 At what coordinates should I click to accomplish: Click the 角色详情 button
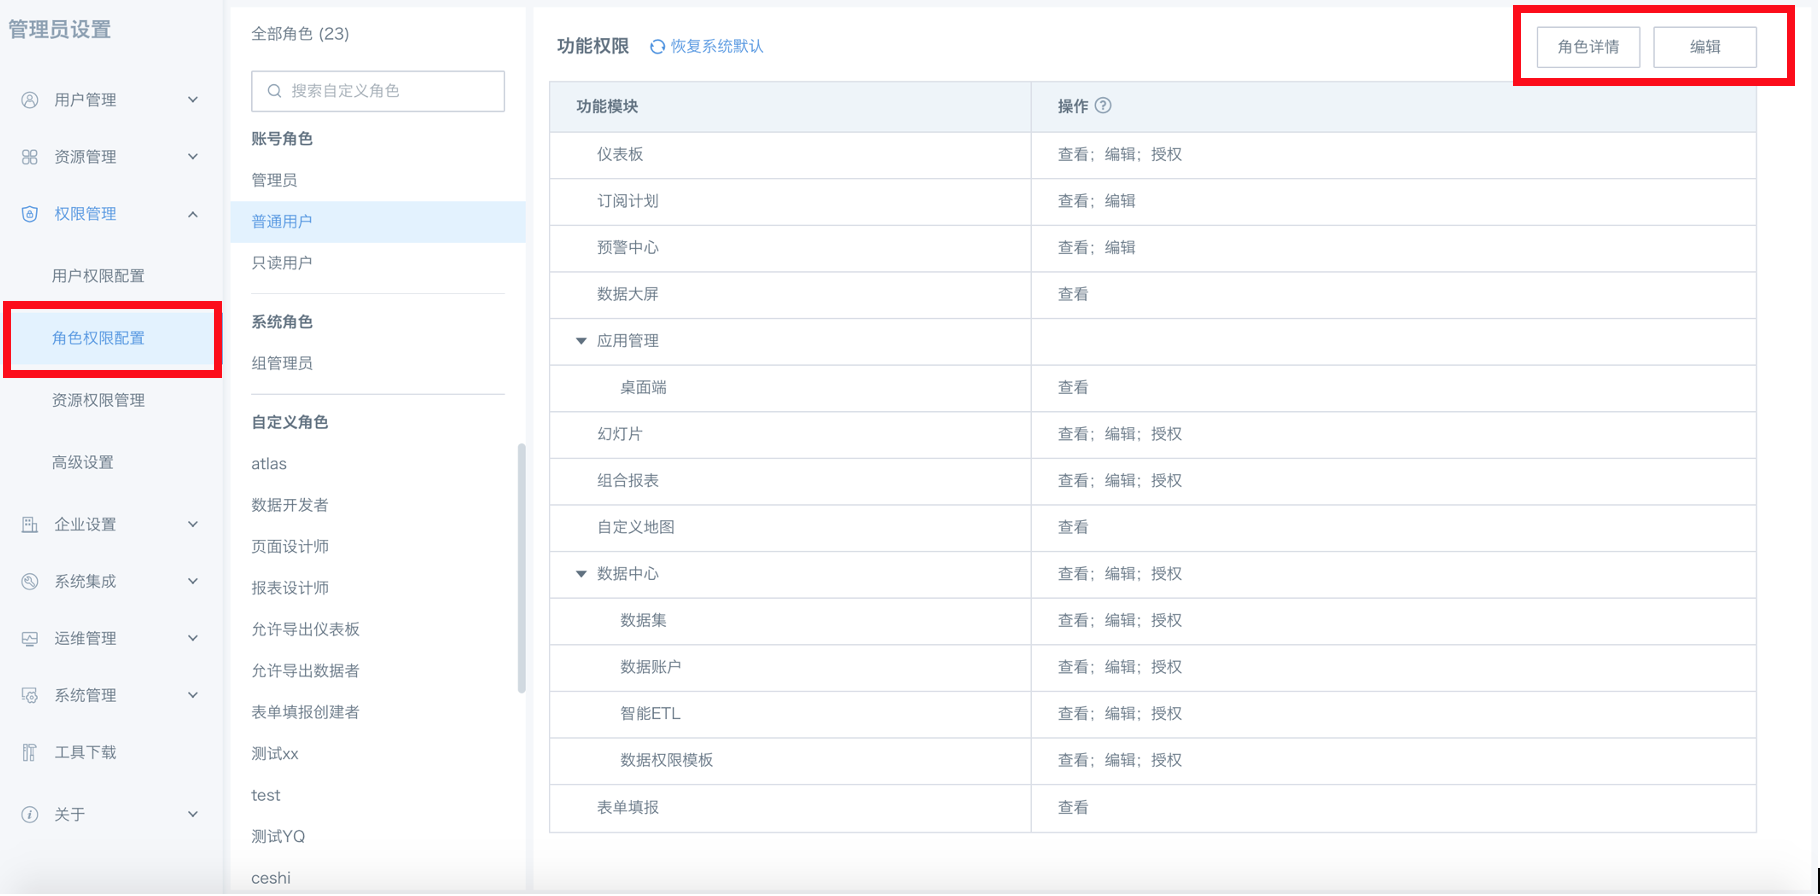1588,47
